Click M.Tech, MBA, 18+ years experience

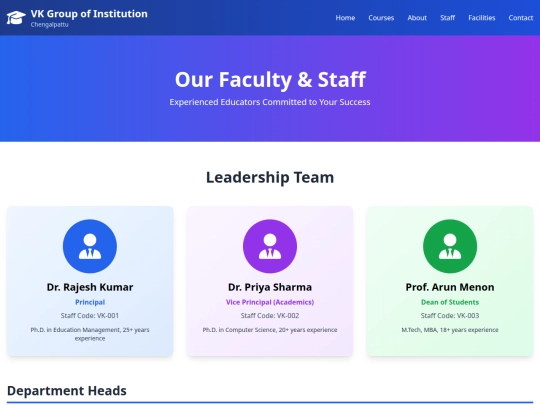pyautogui.click(x=450, y=330)
